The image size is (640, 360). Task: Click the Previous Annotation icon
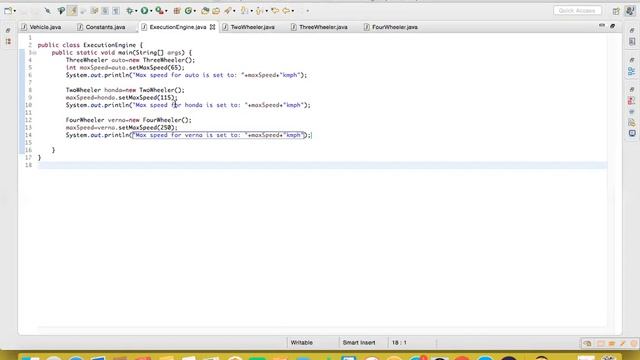(x=260, y=11)
